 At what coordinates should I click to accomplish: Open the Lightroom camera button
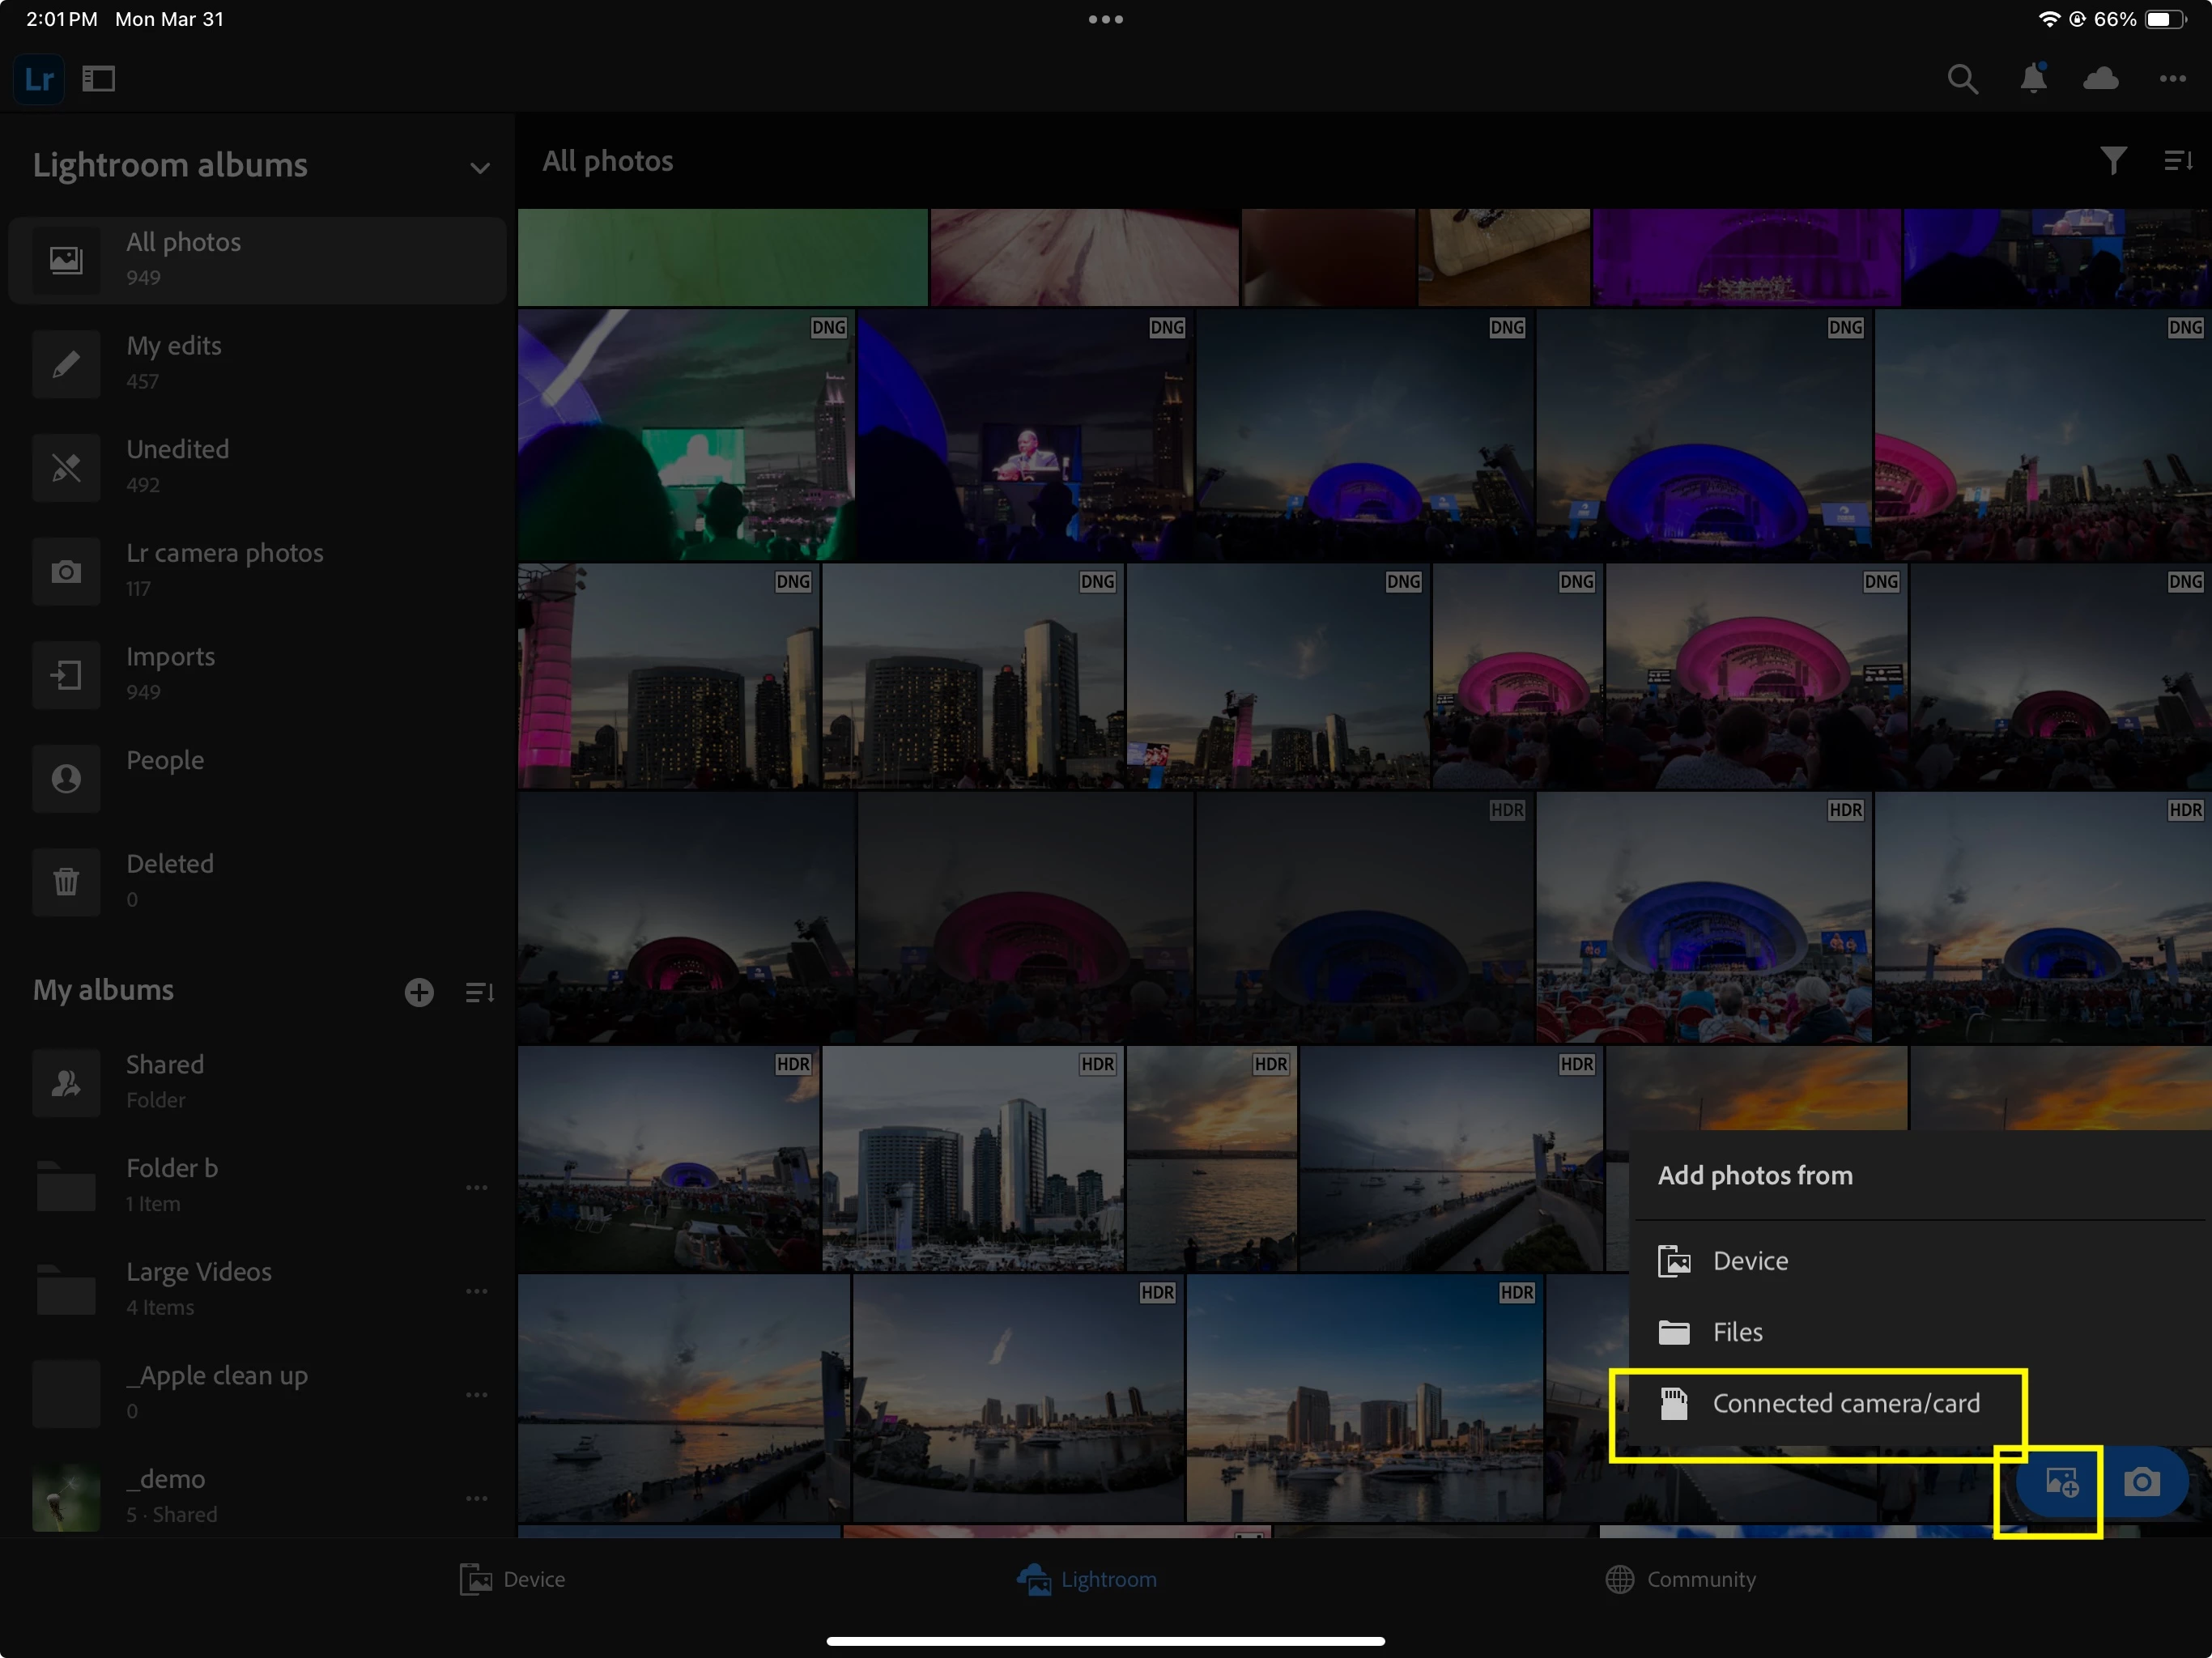(2141, 1481)
